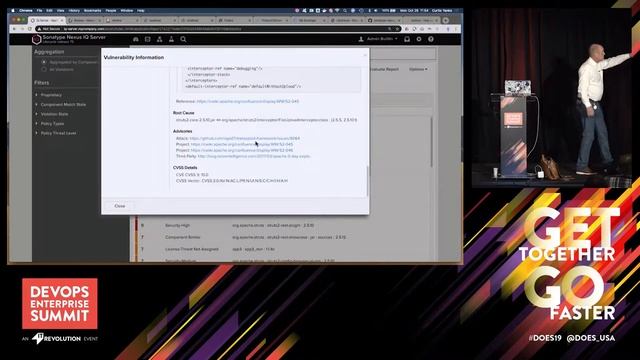Open the Window menu
640x360 pixels.
(127, 11)
